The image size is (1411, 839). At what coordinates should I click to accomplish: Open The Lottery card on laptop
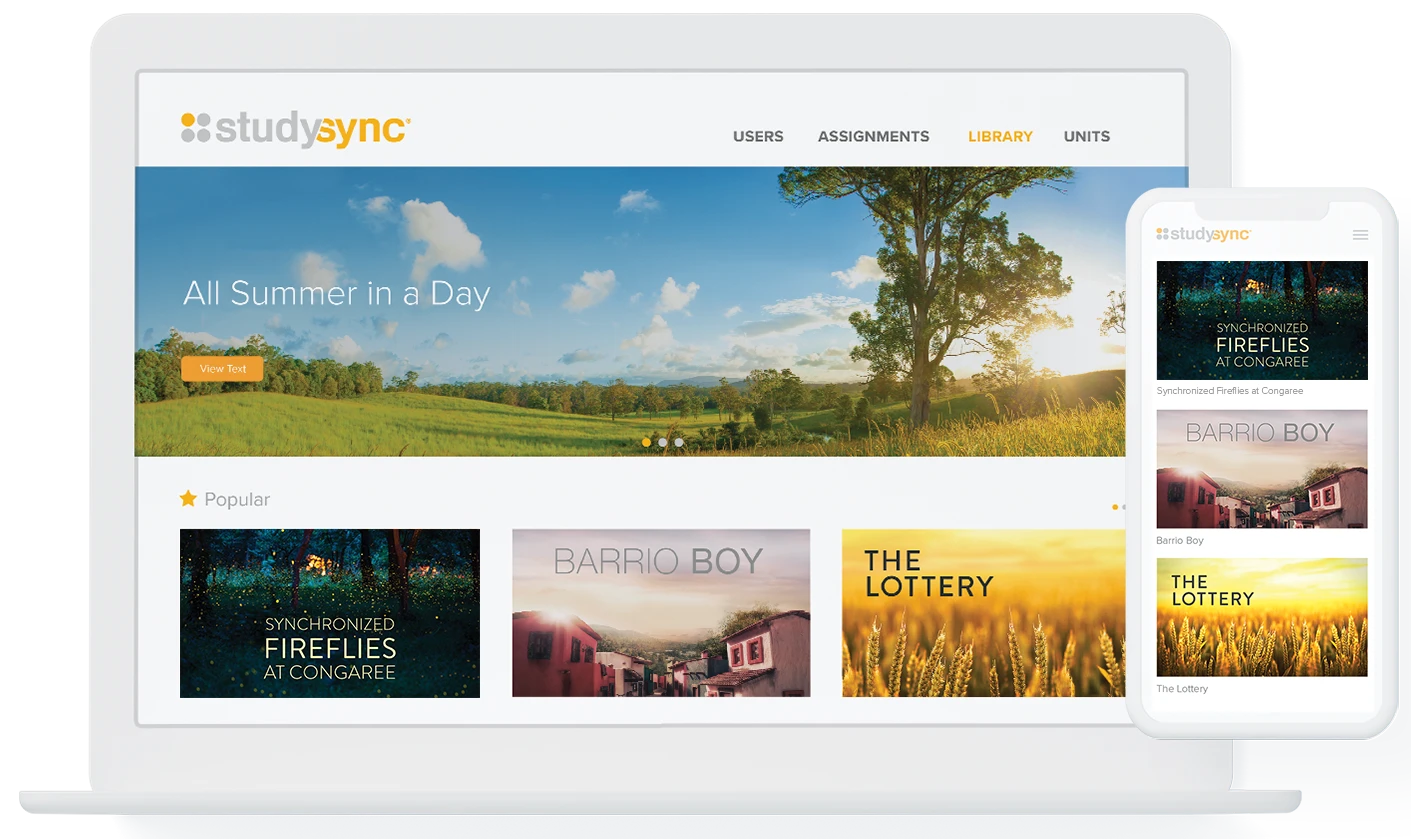click(x=984, y=613)
